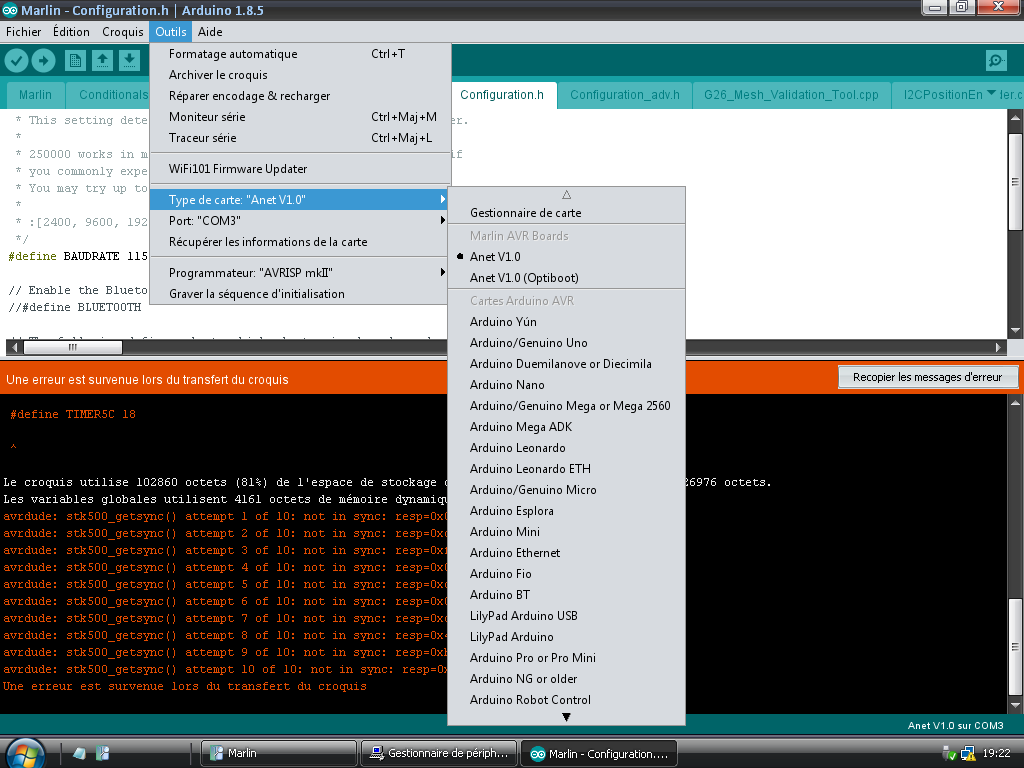
Task: Open the Fichier menu
Action: (x=24, y=31)
